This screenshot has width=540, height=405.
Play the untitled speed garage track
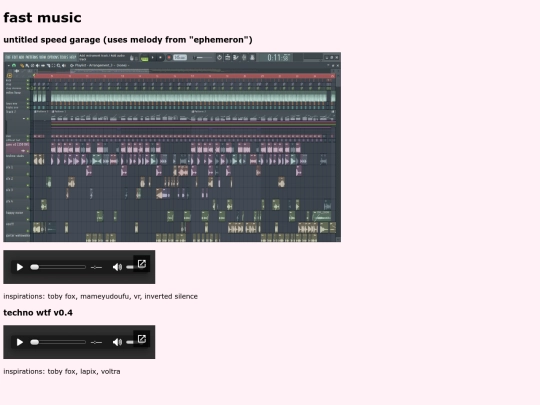tap(20, 267)
